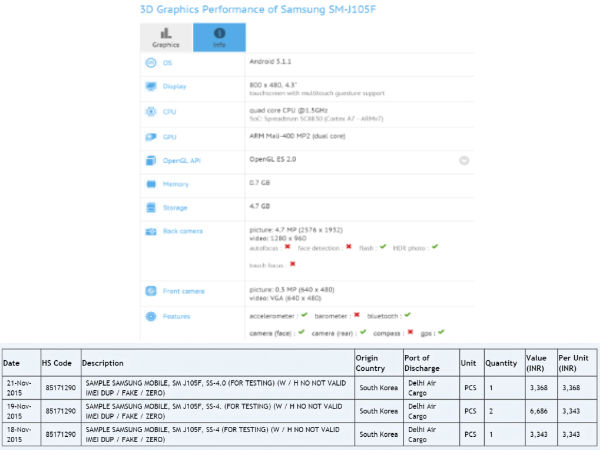The width and height of the screenshot is (600, 450).
Task: Click the '800 x 480, 4.3"' display value
Action: (x=273, y=85)
